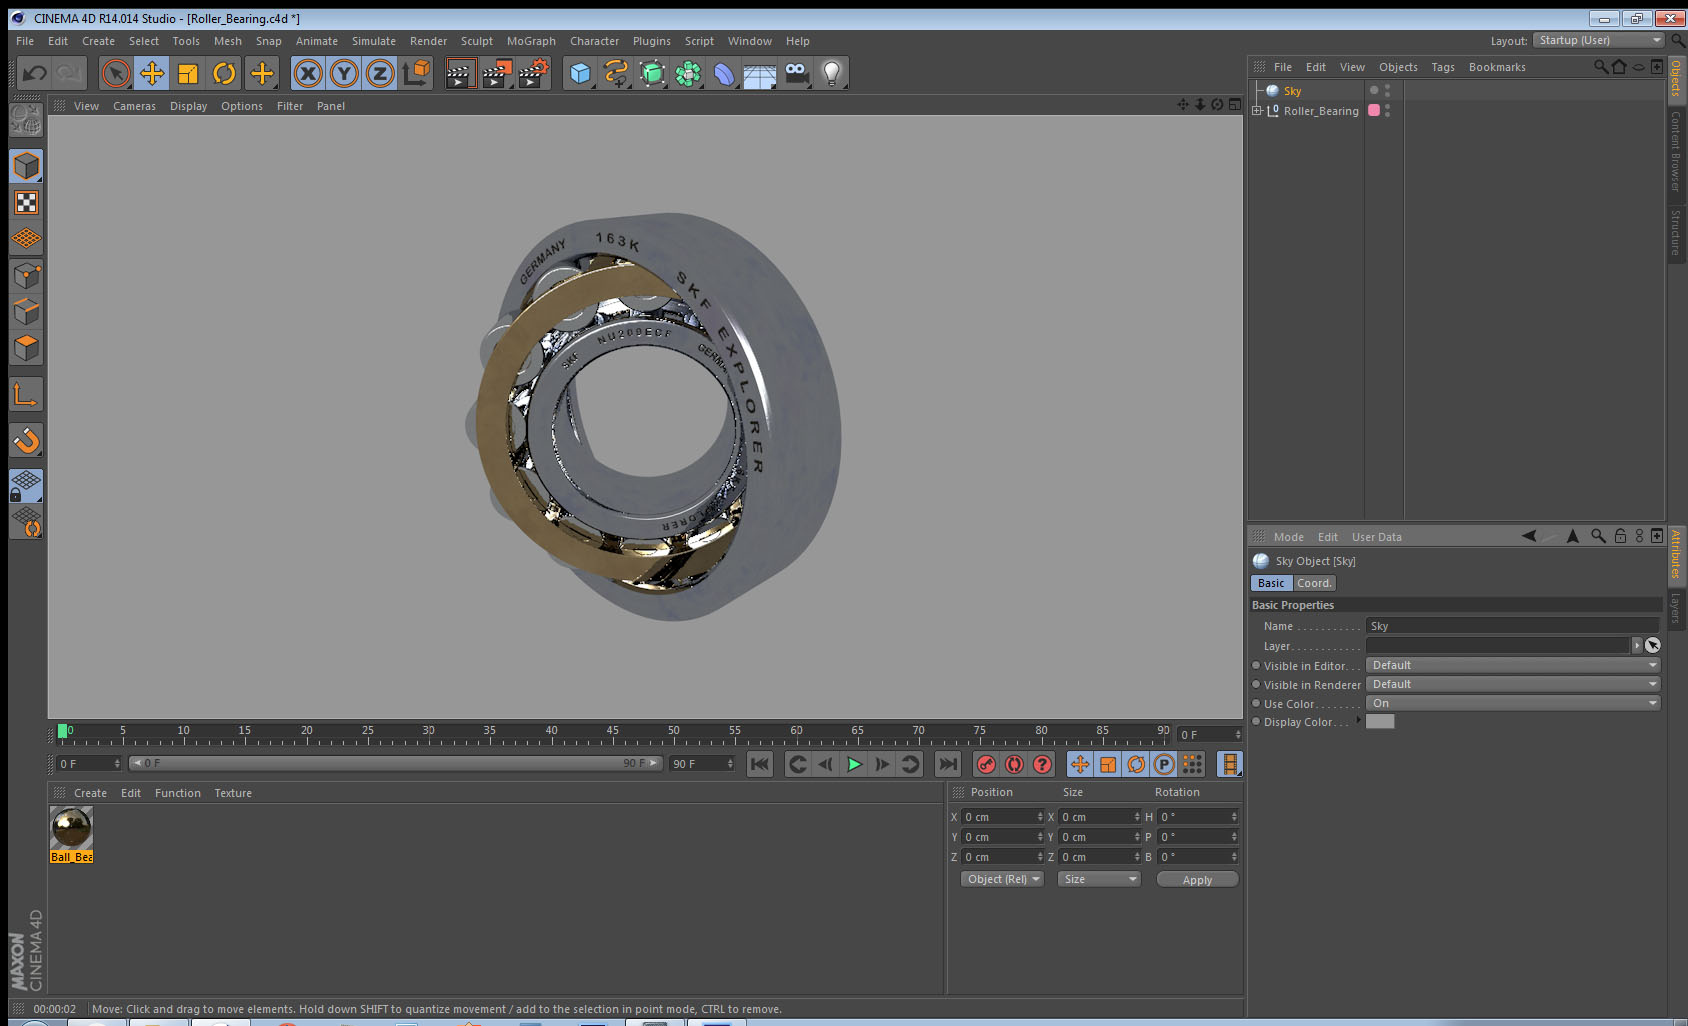Open the array modeling objects icon
The image size is (1688, 1026).
688,73
